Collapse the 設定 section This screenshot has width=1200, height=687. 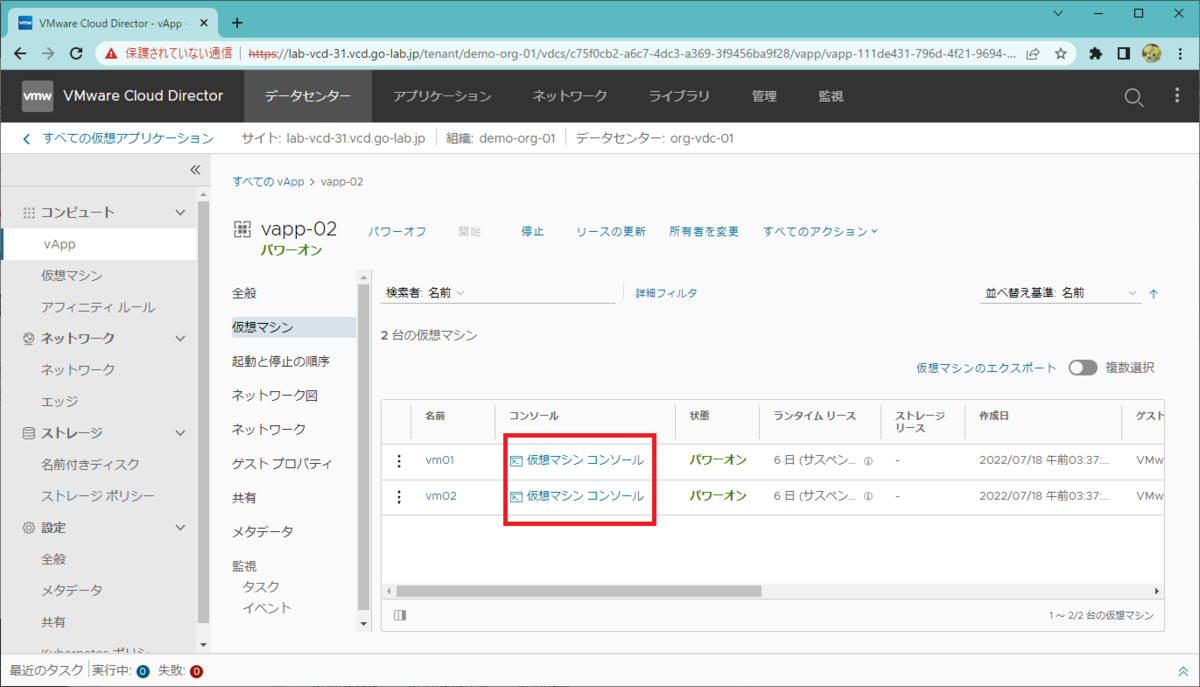180,528
